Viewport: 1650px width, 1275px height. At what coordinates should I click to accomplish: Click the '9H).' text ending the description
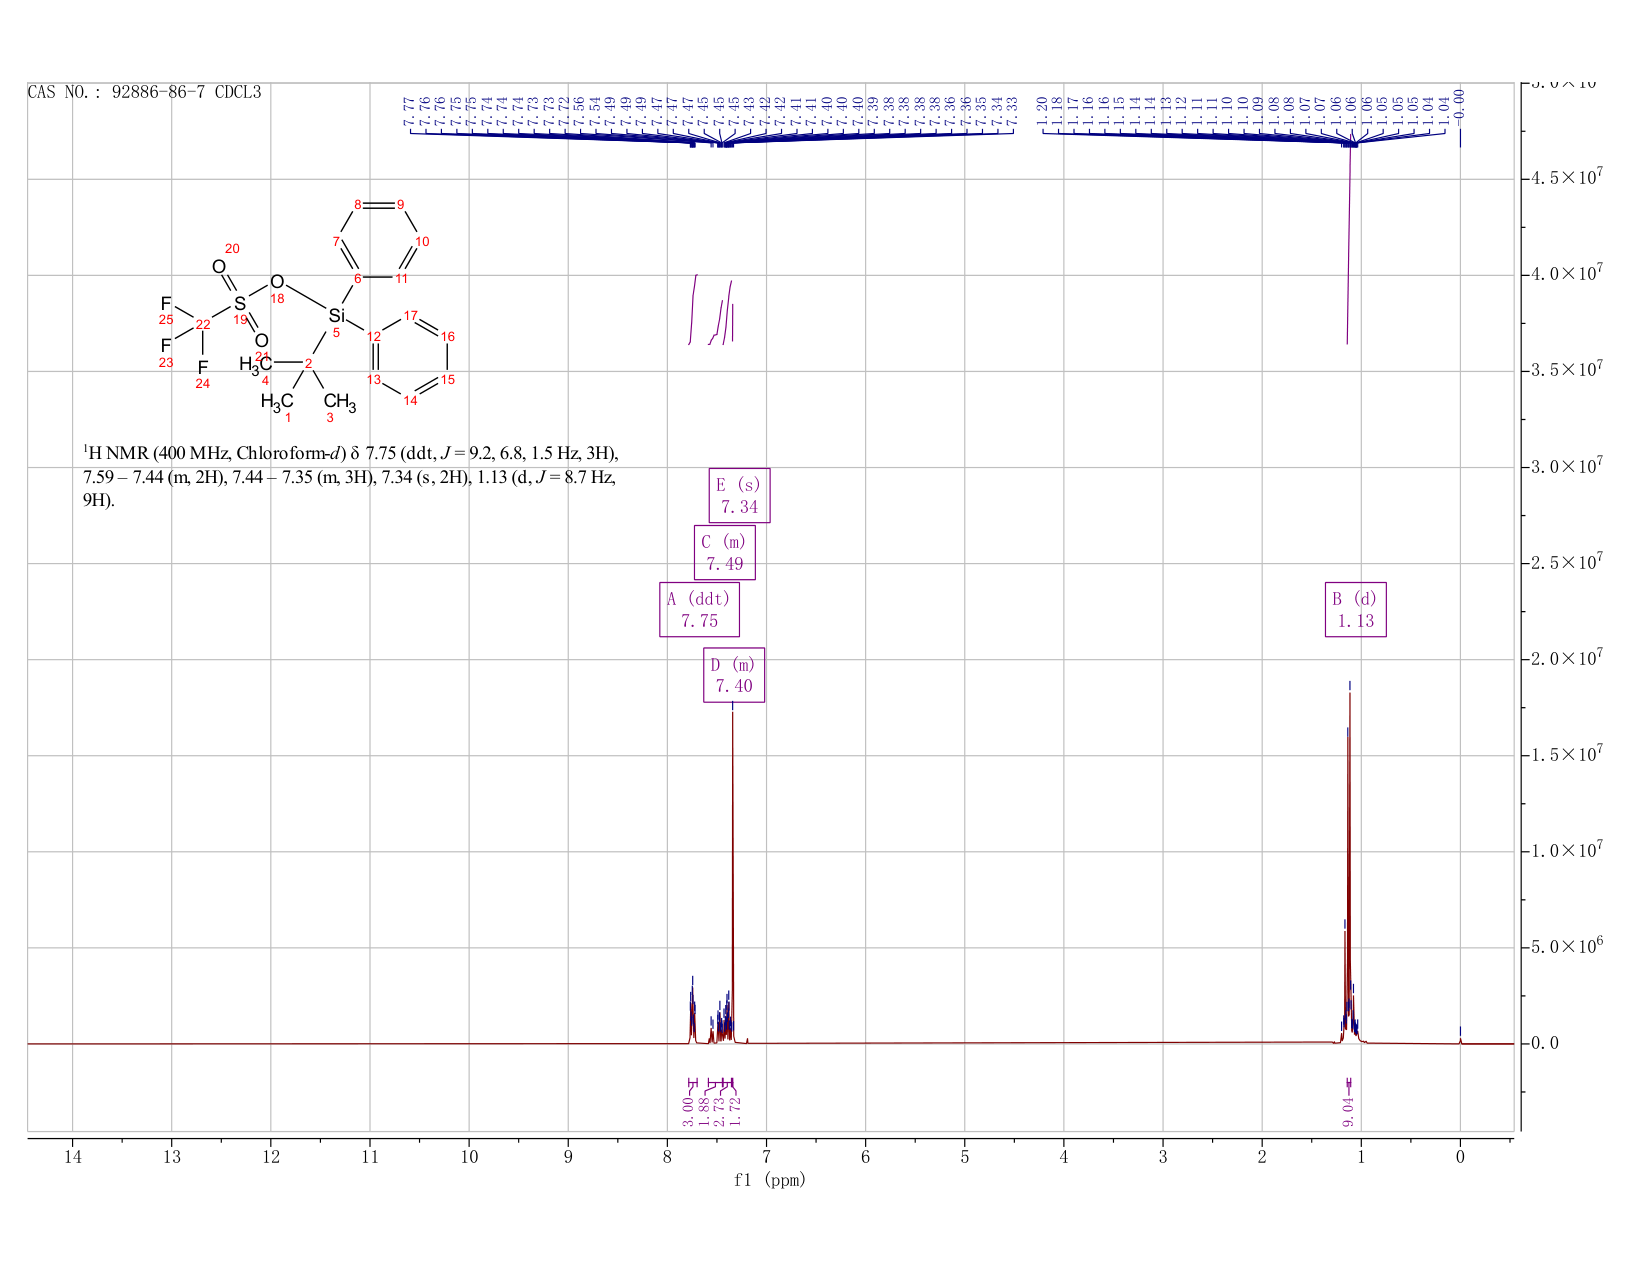pyautogui.click(x=98, y=501)
